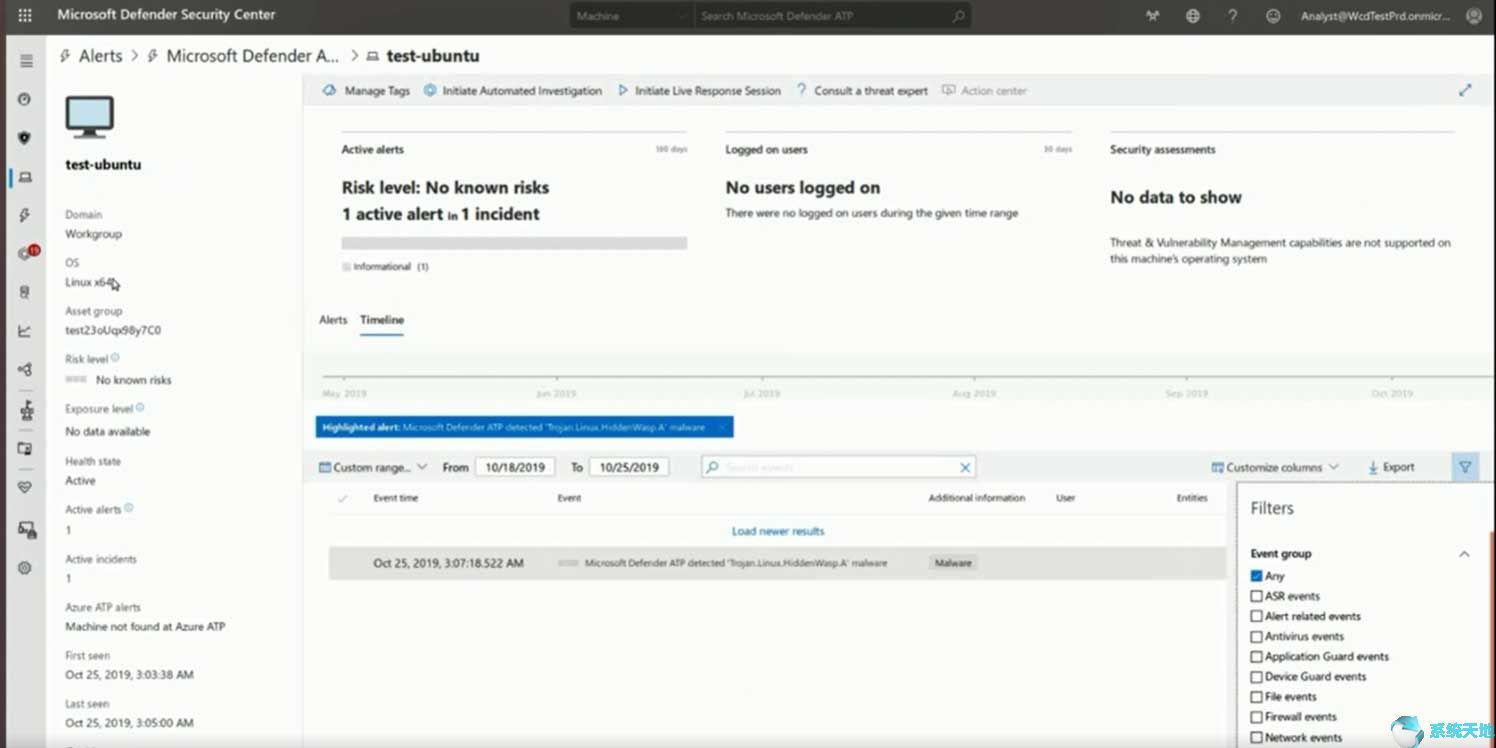Click the Exposure level info icon
Image resolution: width=1496 pixels, height=748 pixels.
pyautogui.click(x=140, y=408)
